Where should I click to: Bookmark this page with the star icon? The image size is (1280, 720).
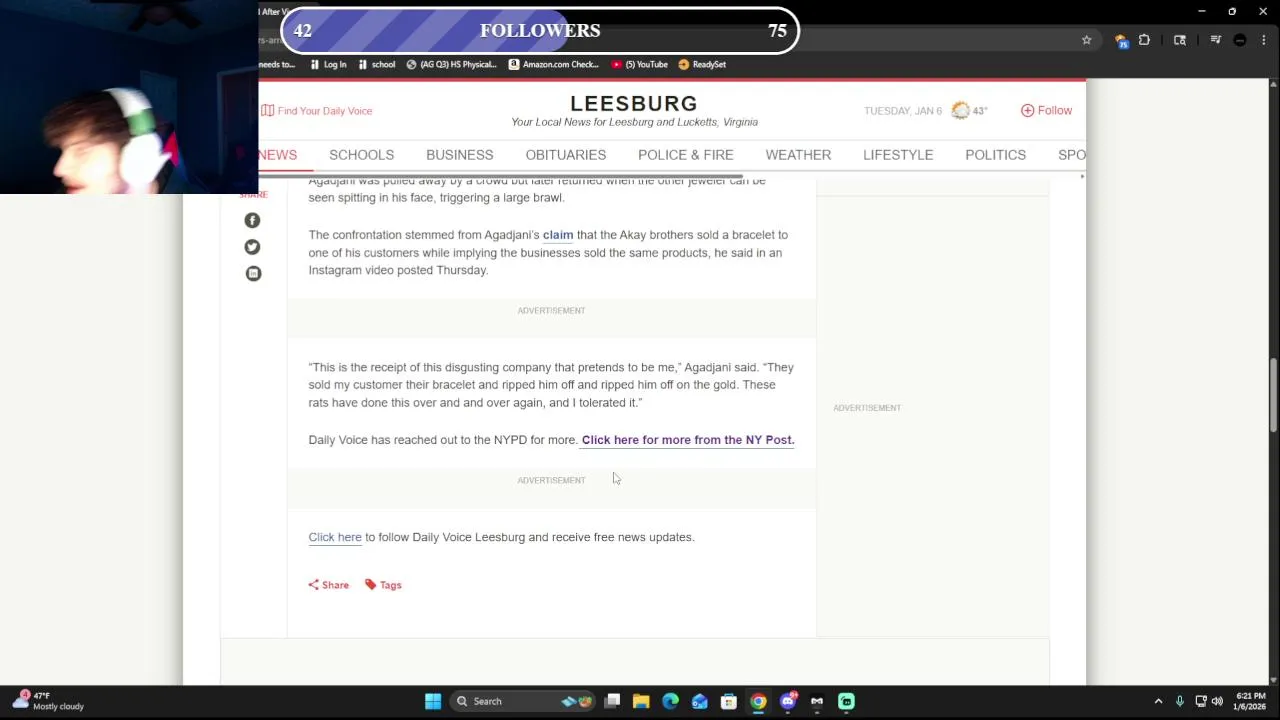(1086, 40)
